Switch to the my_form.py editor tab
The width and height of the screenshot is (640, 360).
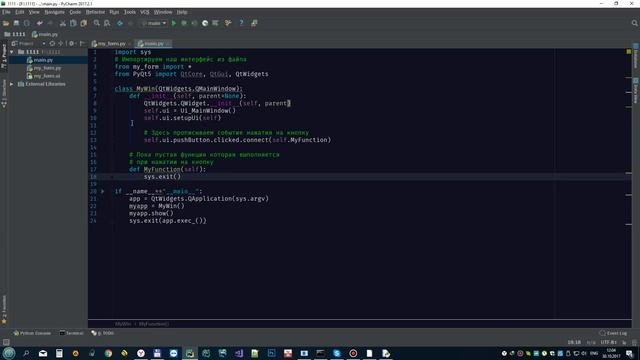tap(111, 44)
